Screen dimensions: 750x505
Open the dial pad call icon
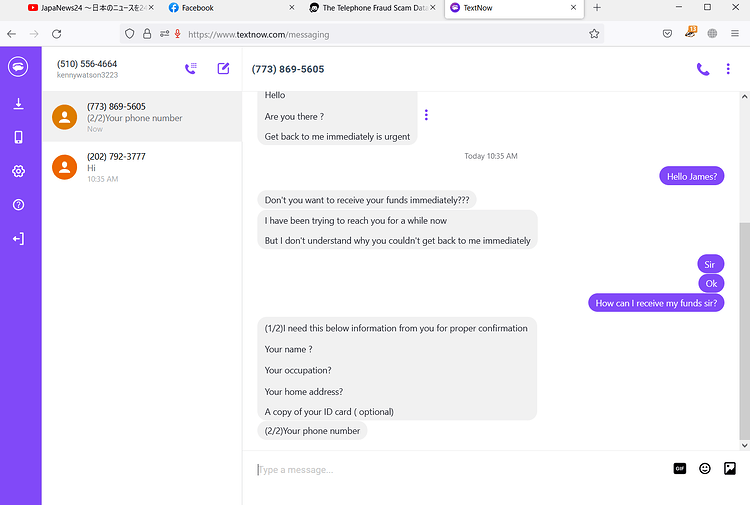point(191,68)
